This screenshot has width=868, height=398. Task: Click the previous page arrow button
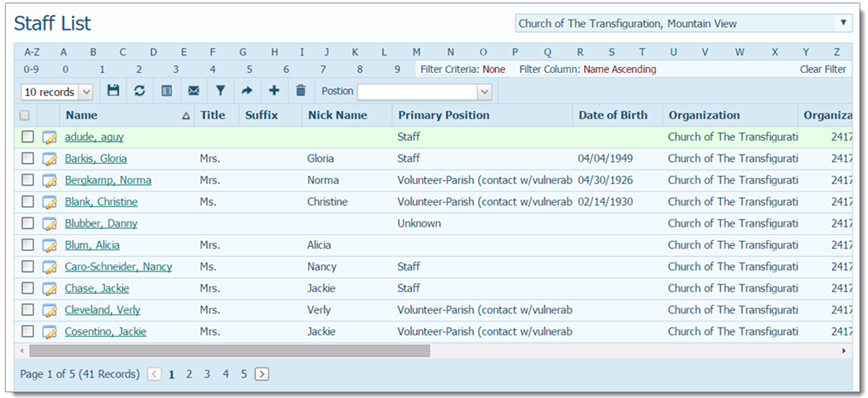coord(154,374)
